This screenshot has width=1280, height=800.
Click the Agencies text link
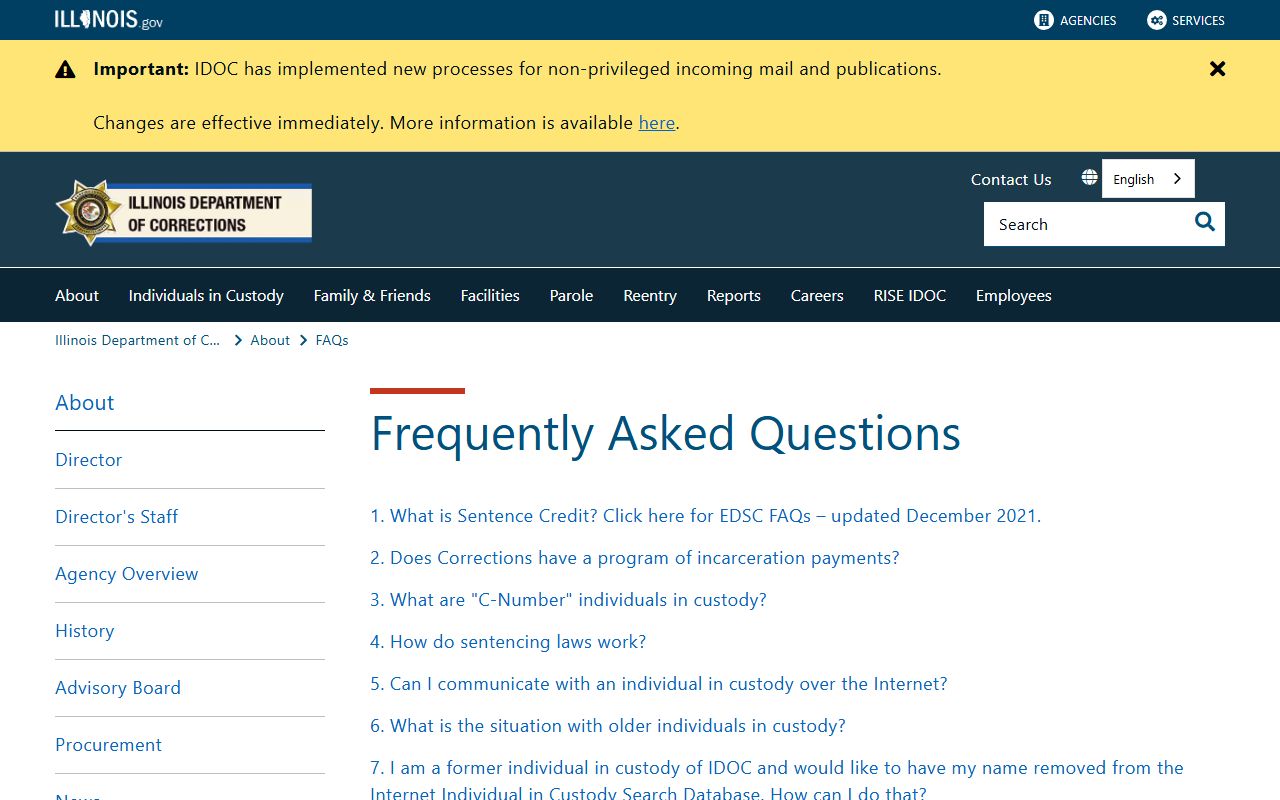pyautogui.click(x=1088, y=20)
